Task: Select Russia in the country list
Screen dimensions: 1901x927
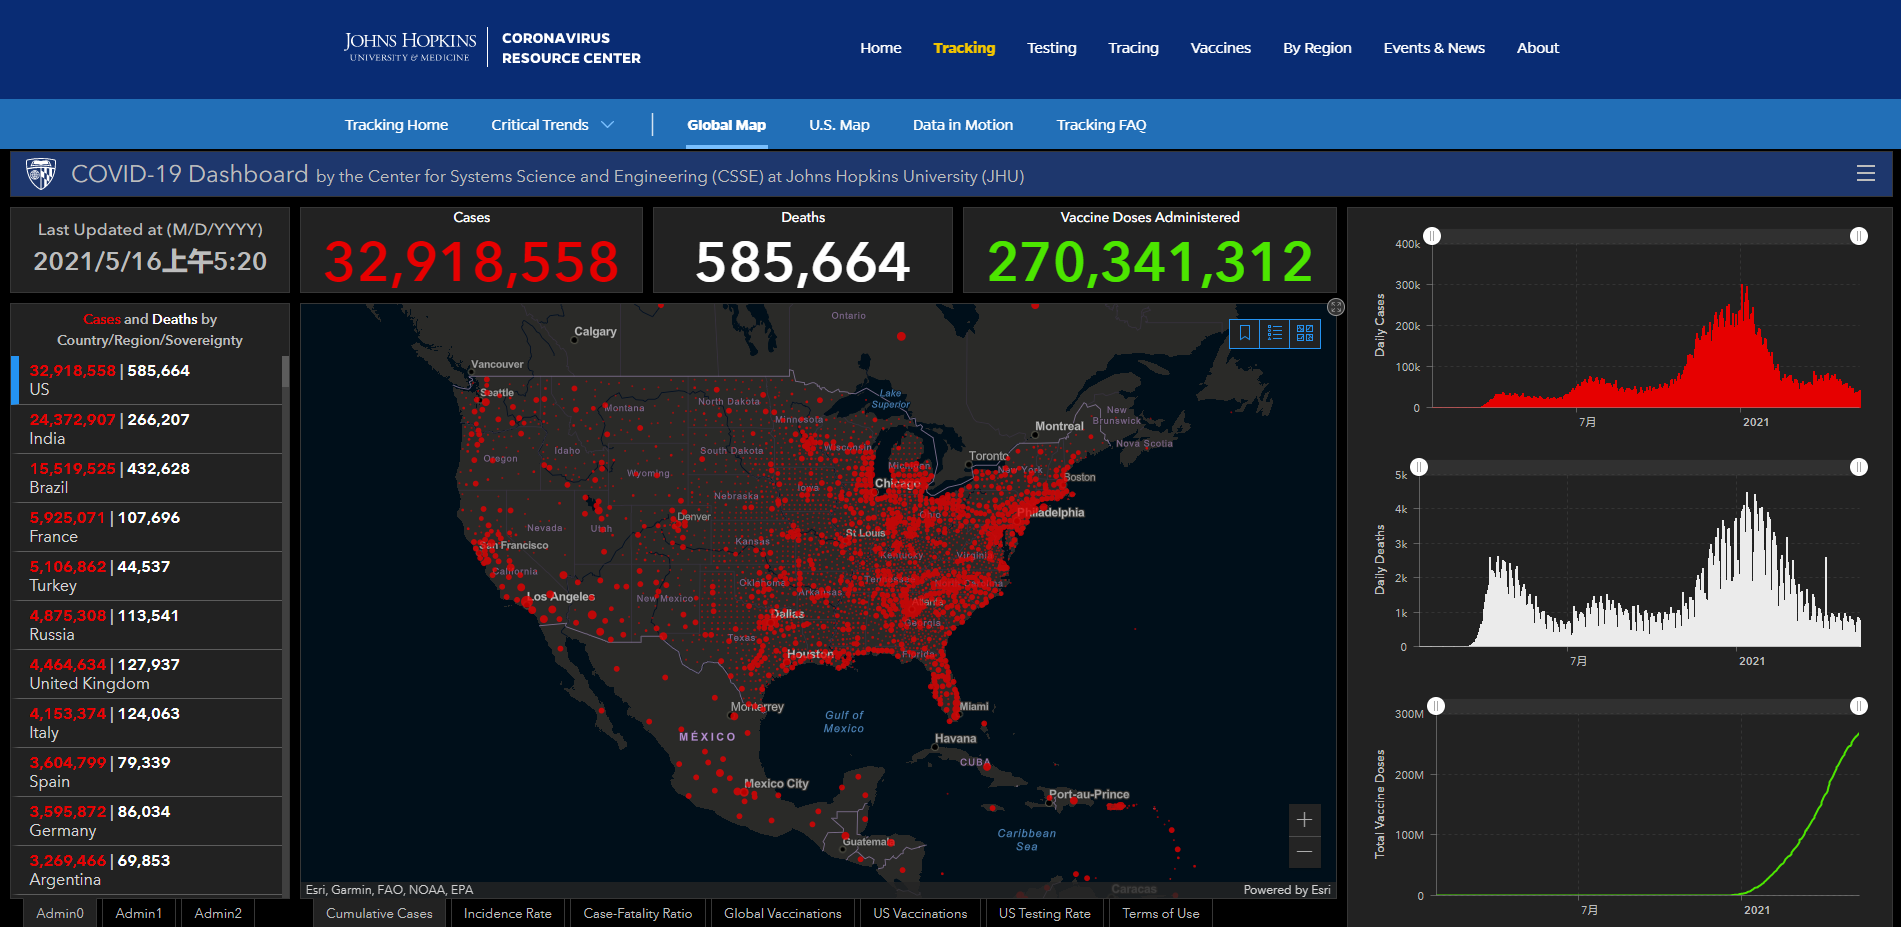Action: [x=147, y=625]
